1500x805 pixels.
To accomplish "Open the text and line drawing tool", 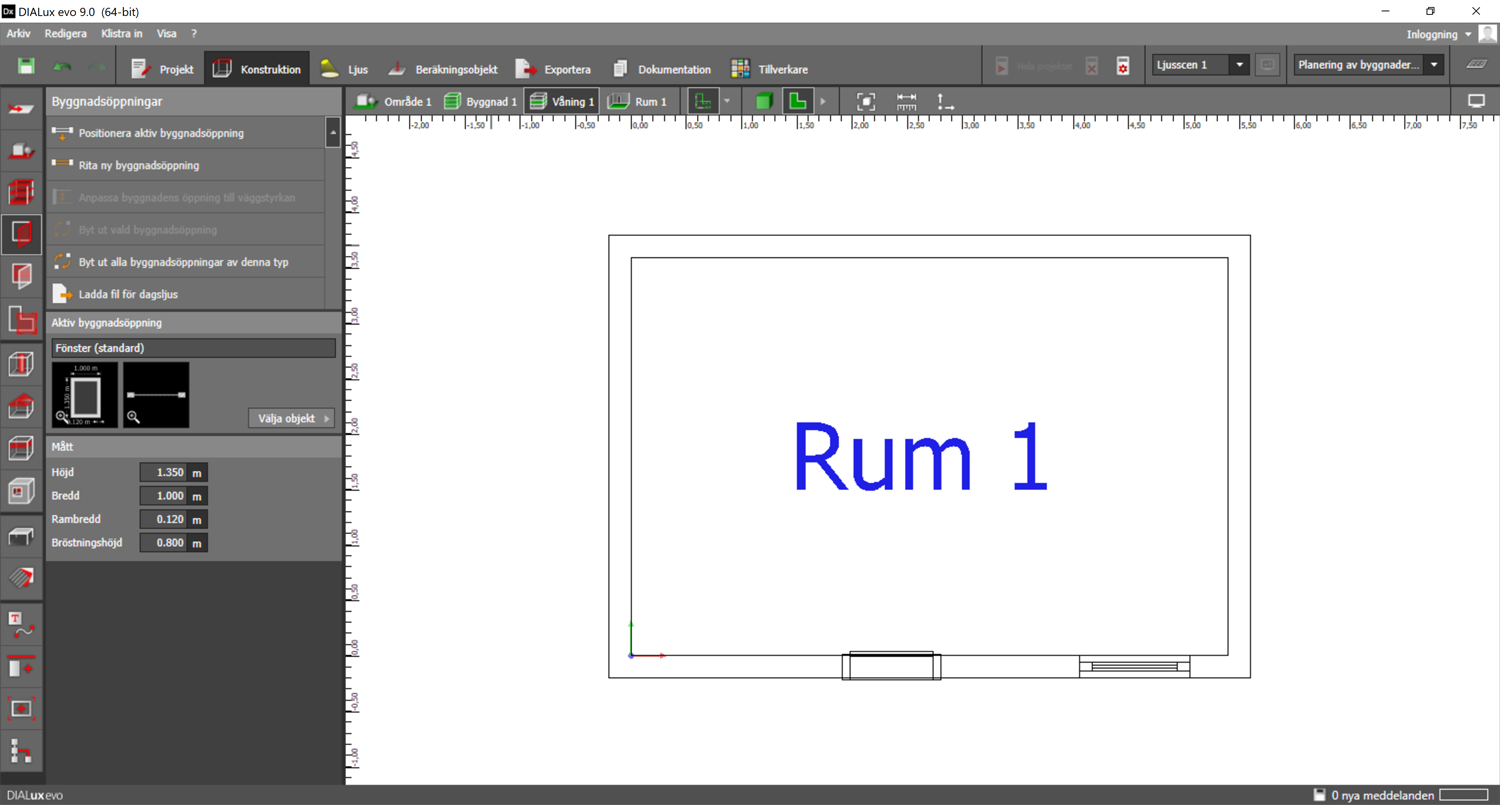I will coord(21,624).
